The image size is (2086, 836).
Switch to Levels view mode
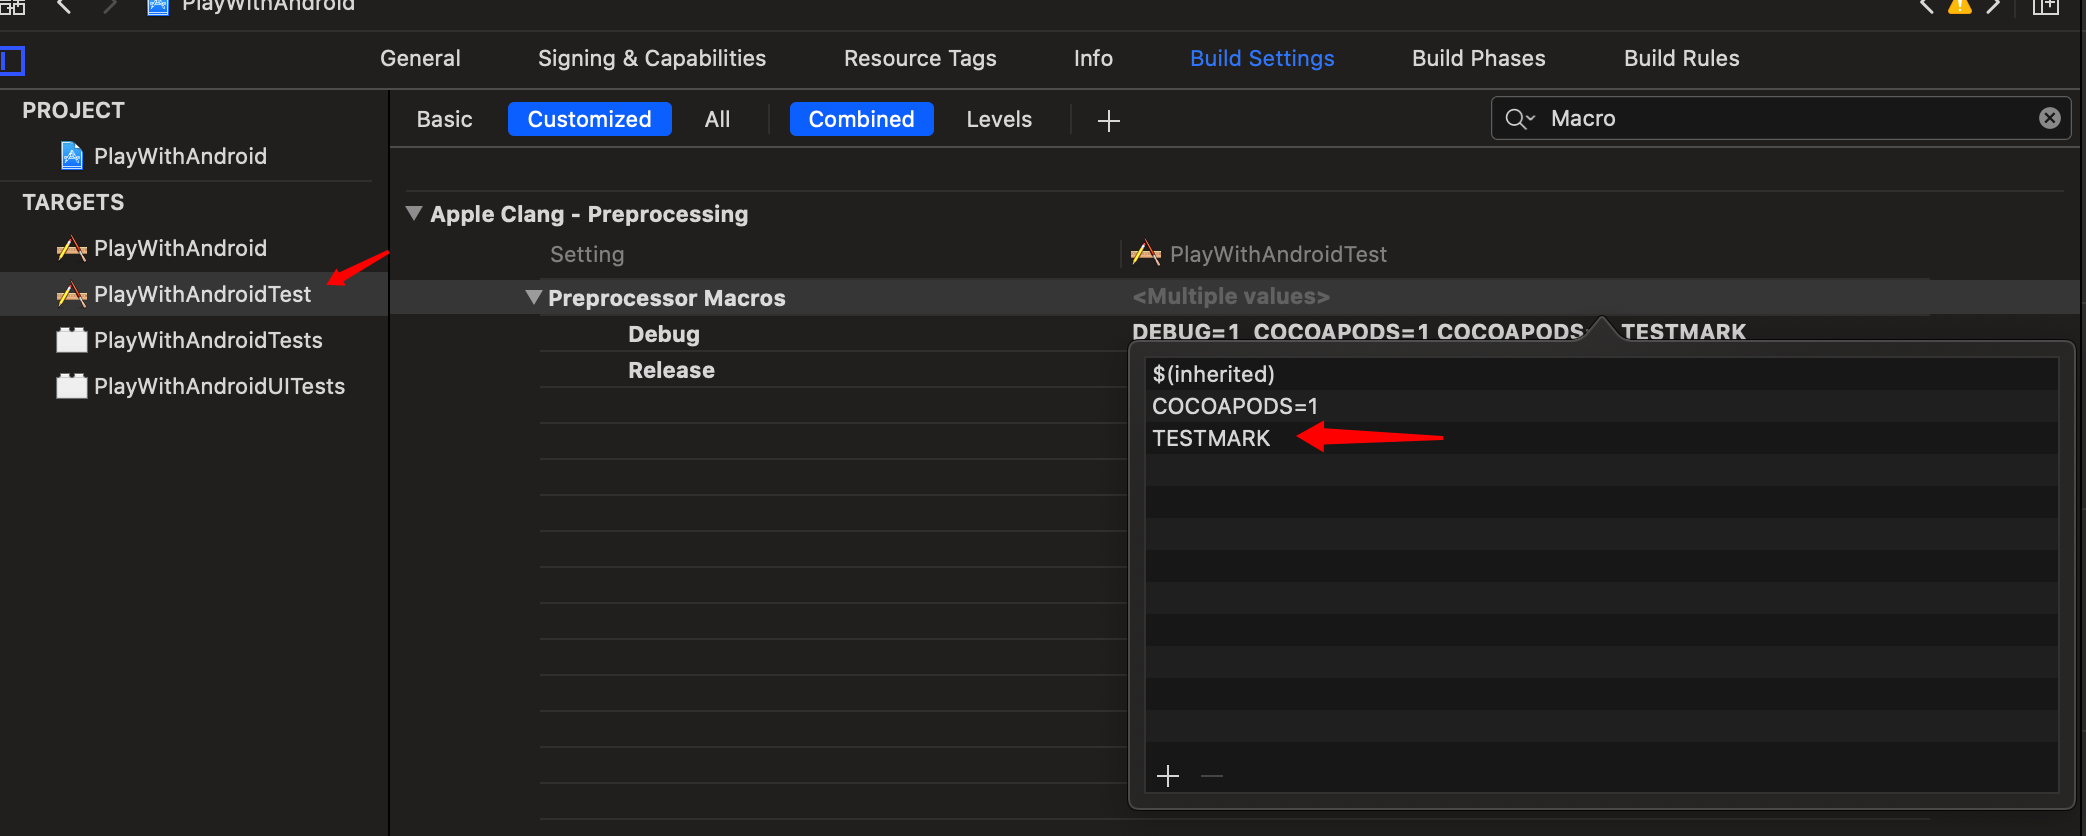tap(999, 119)
